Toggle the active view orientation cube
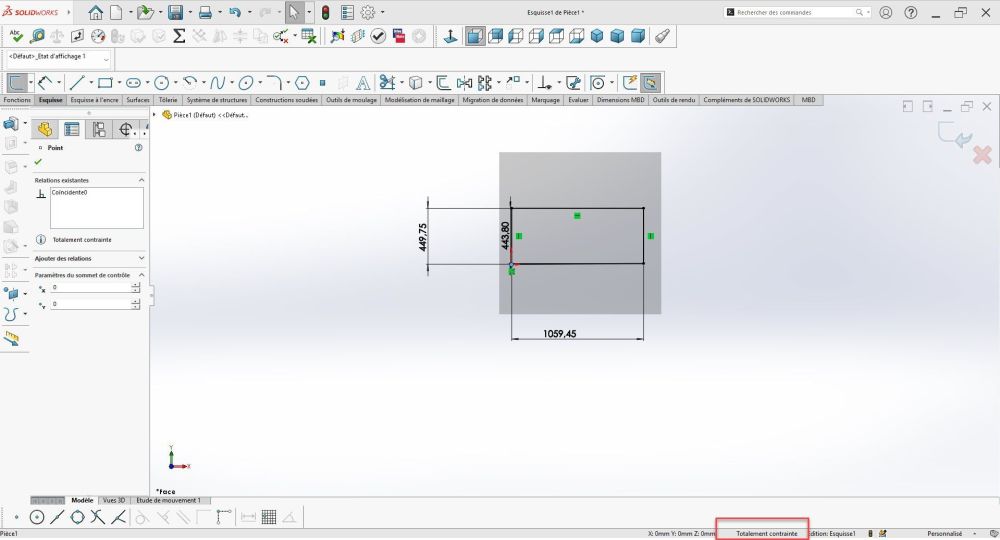Viewport: 1000px width, 540px height. click(x=474, y=36)
